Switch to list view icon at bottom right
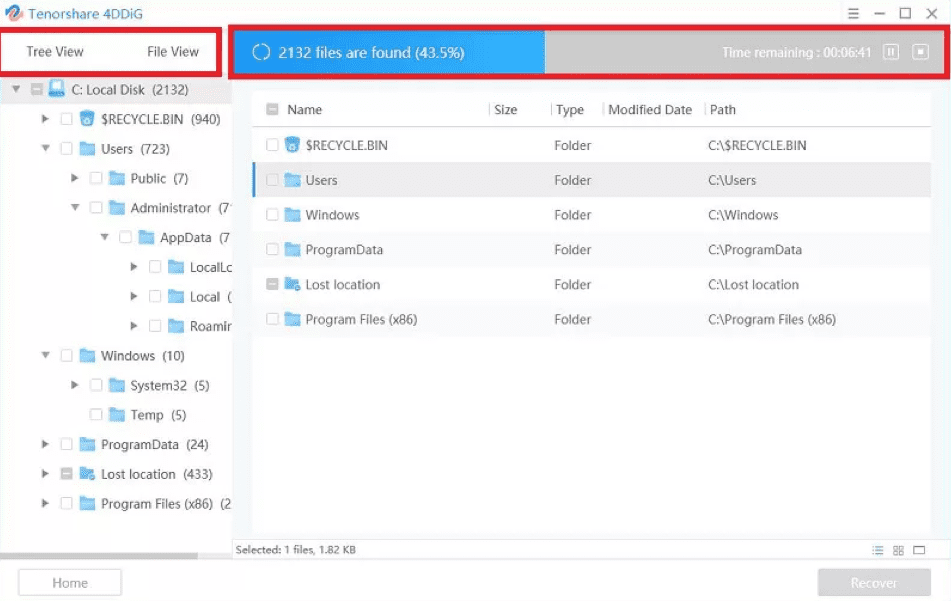This screenshot has height=601, width=951. 878,551
